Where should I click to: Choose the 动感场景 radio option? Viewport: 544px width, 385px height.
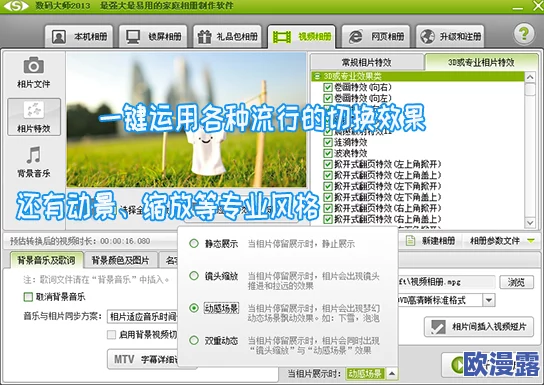(x=194, y=308)
